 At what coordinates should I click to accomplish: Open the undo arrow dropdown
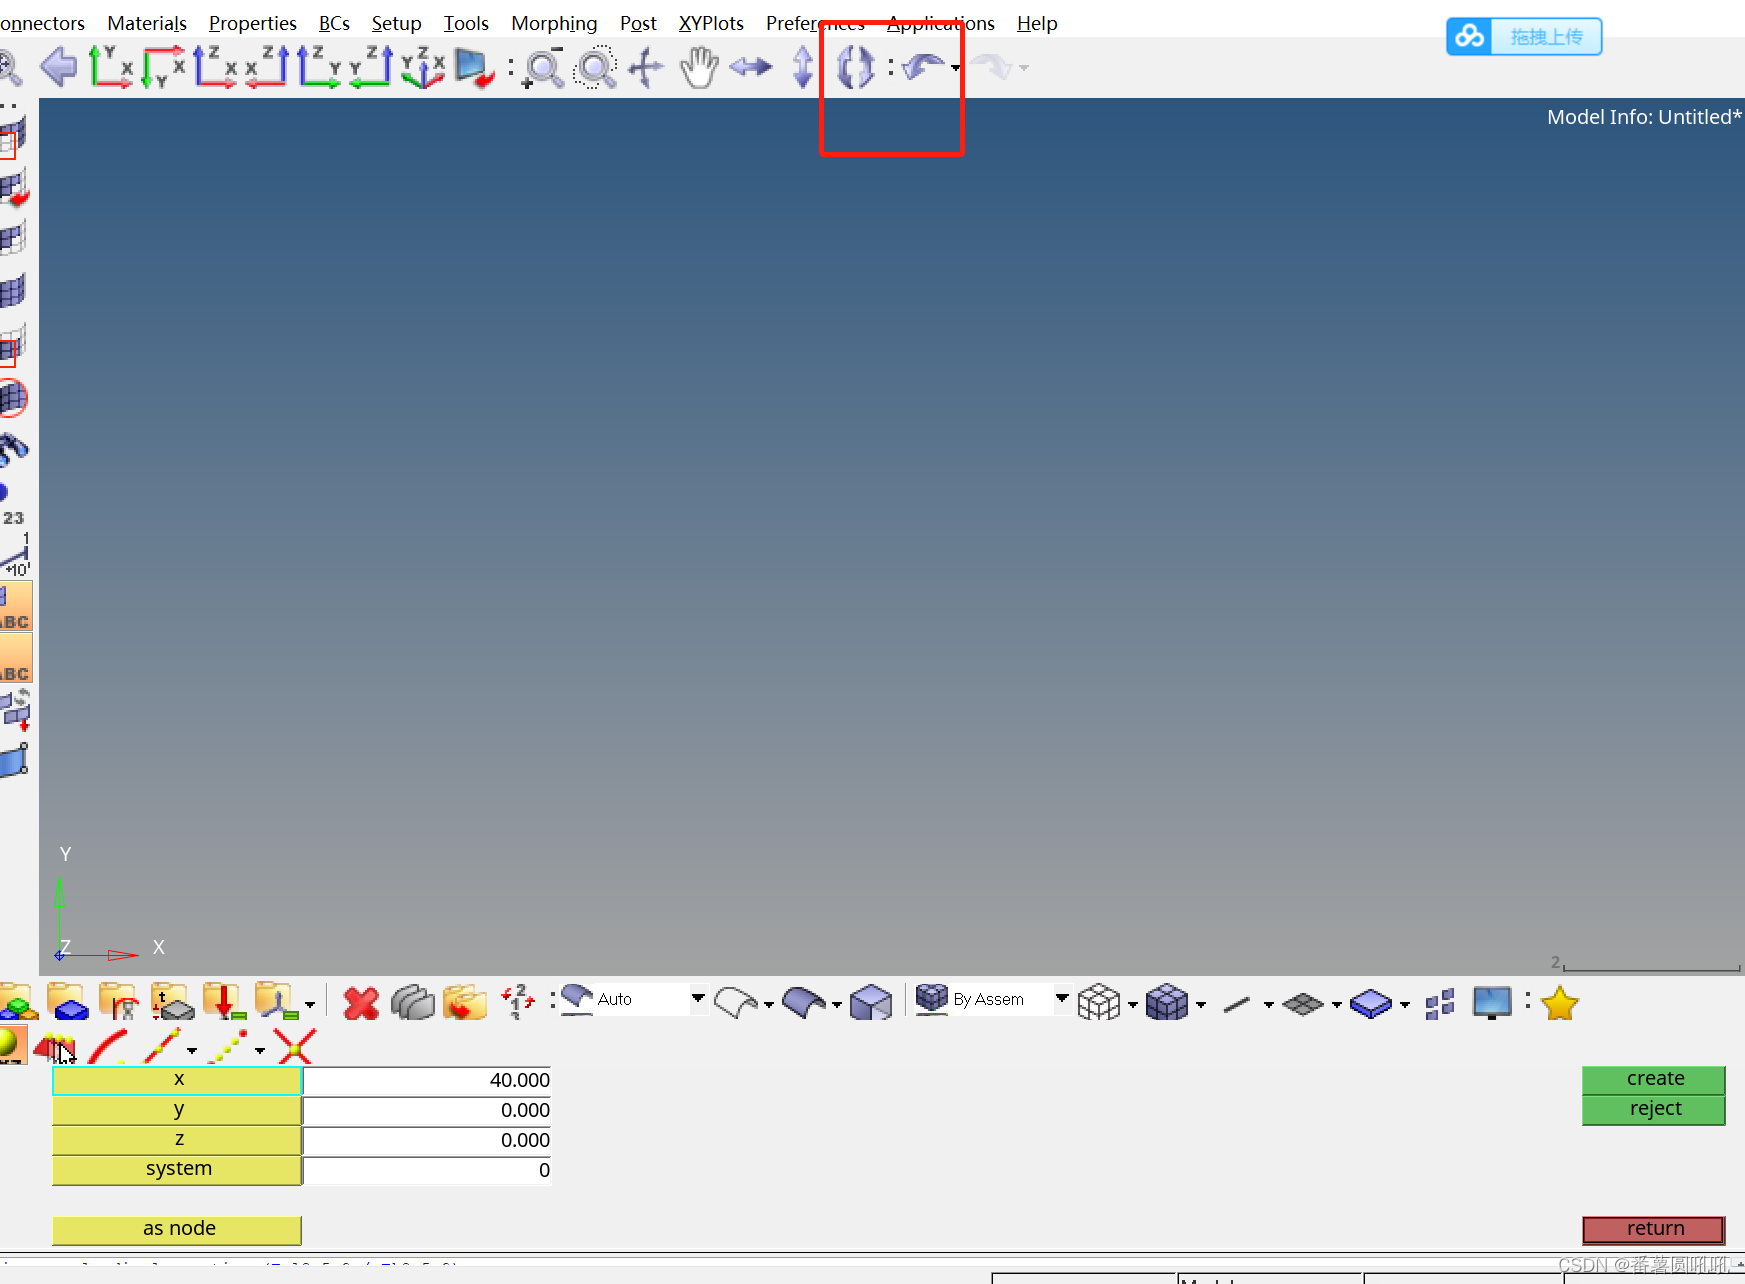click(x=956, y=68)
